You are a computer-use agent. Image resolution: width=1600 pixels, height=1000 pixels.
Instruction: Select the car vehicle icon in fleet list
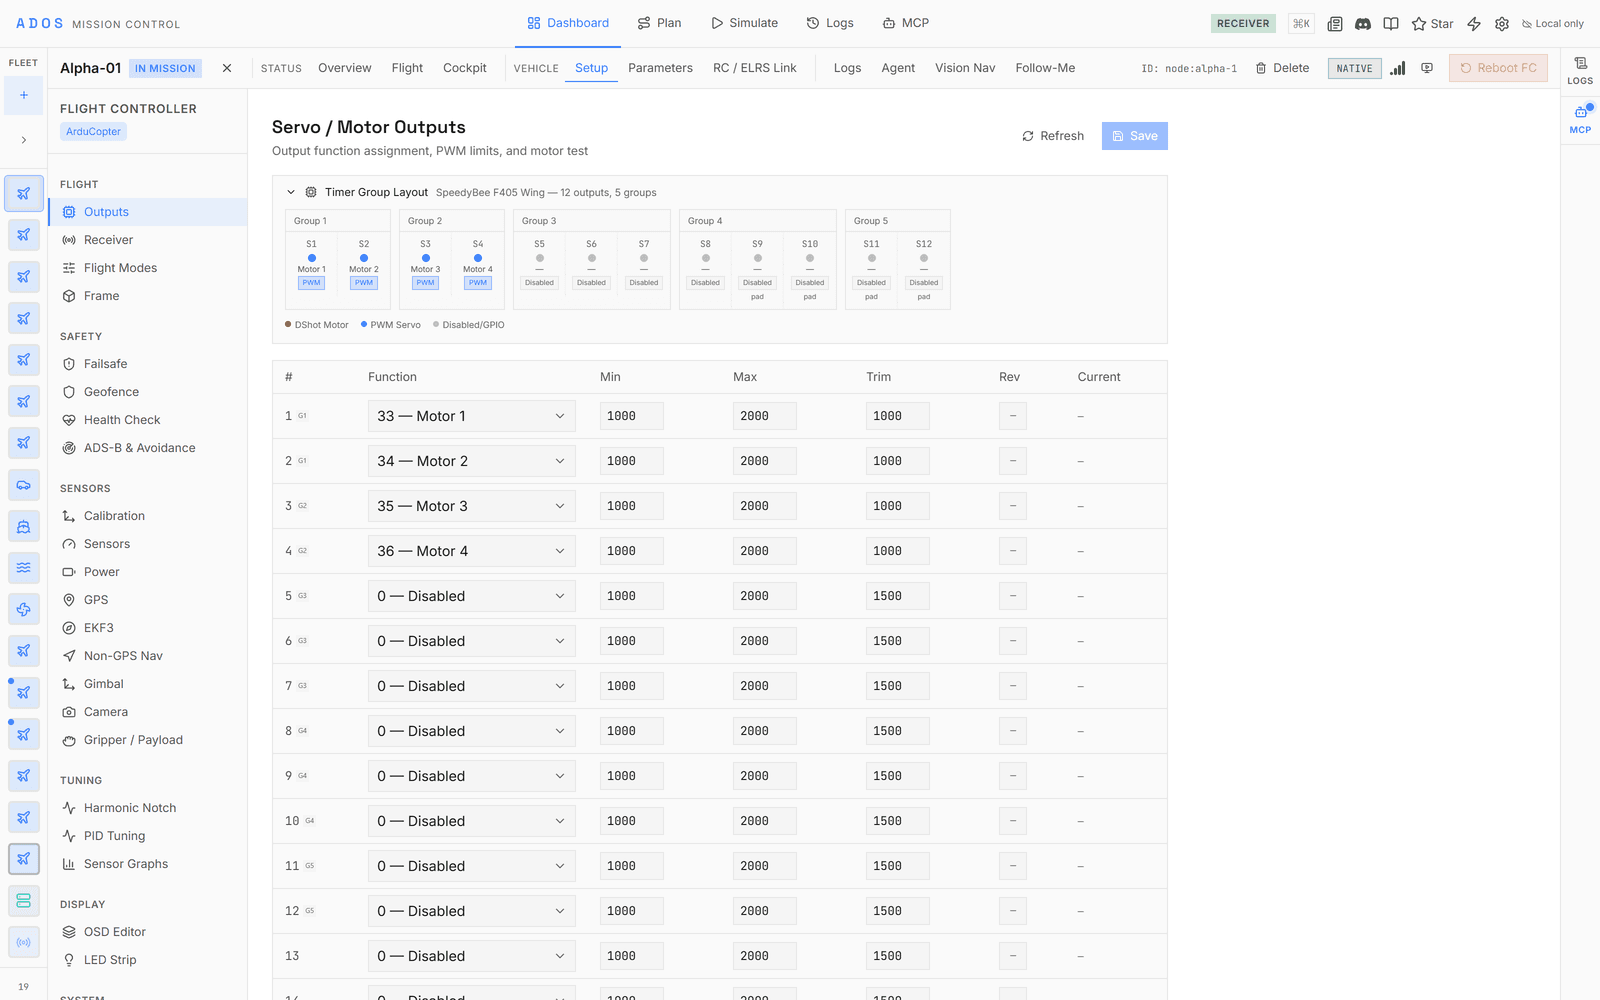24,484
